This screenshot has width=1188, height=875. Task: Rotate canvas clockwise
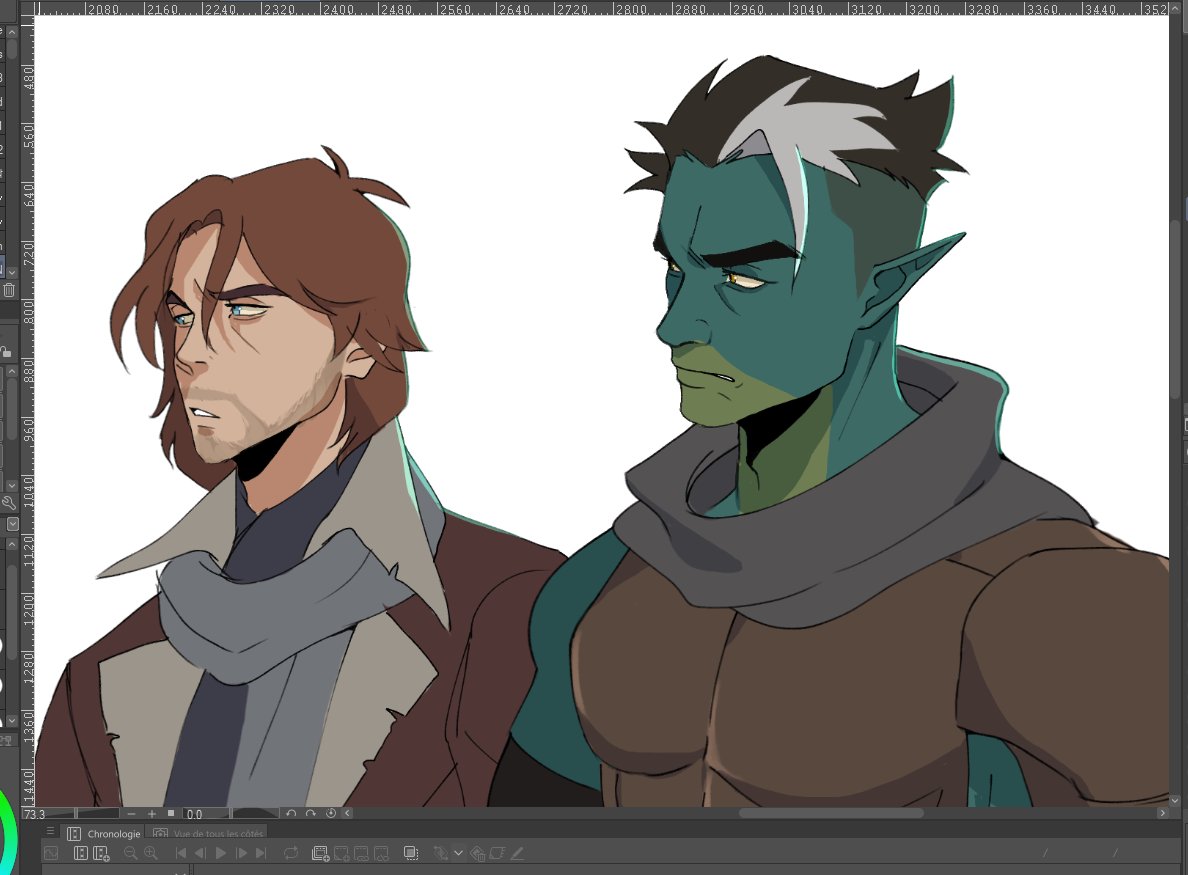[x=311, y=813]
